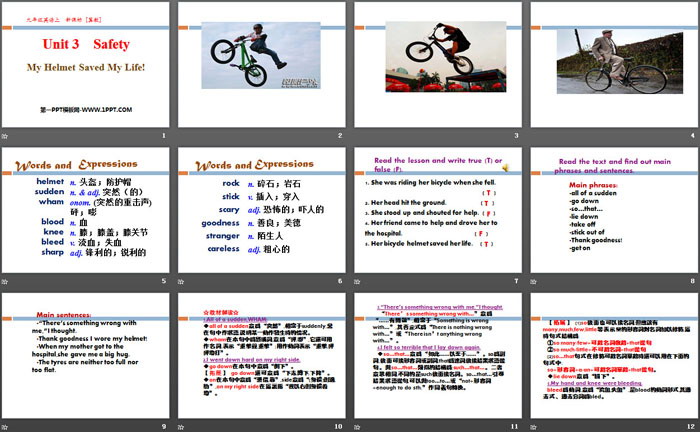Select slide 3 with the red bike stunt
700x432 pixels.
(x=437, y=64)
